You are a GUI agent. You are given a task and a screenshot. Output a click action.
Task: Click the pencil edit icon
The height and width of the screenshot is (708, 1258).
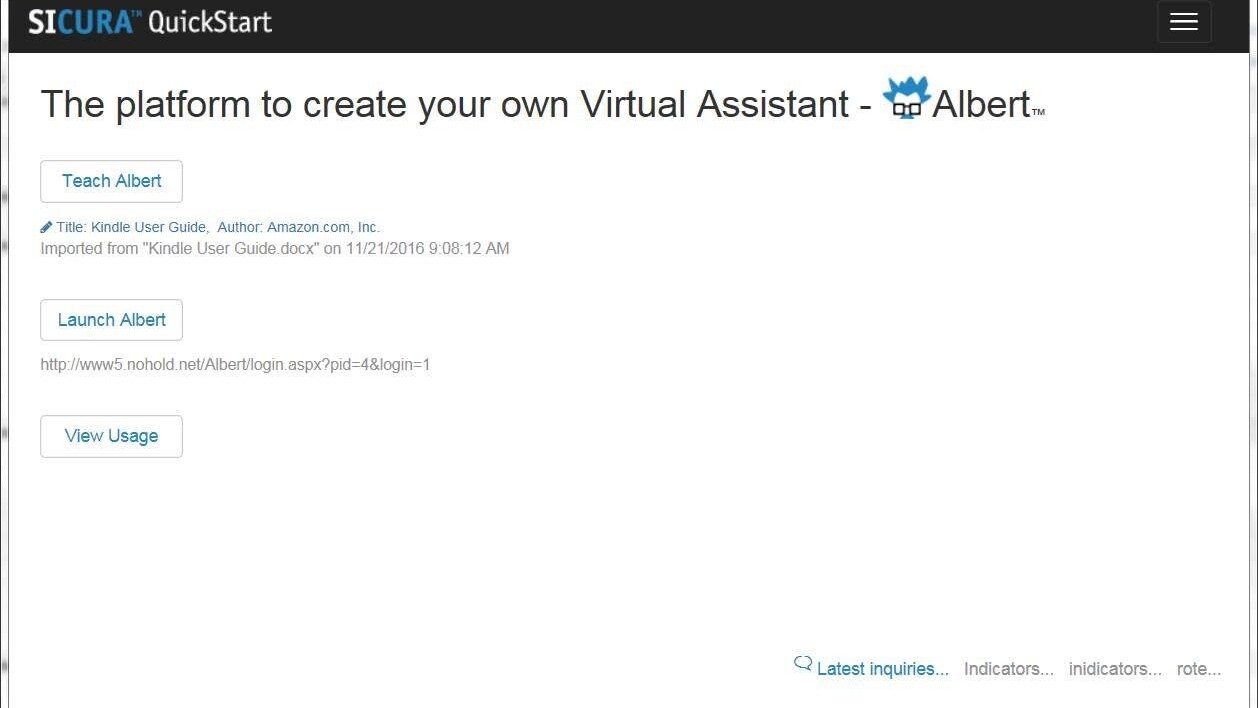46,227
